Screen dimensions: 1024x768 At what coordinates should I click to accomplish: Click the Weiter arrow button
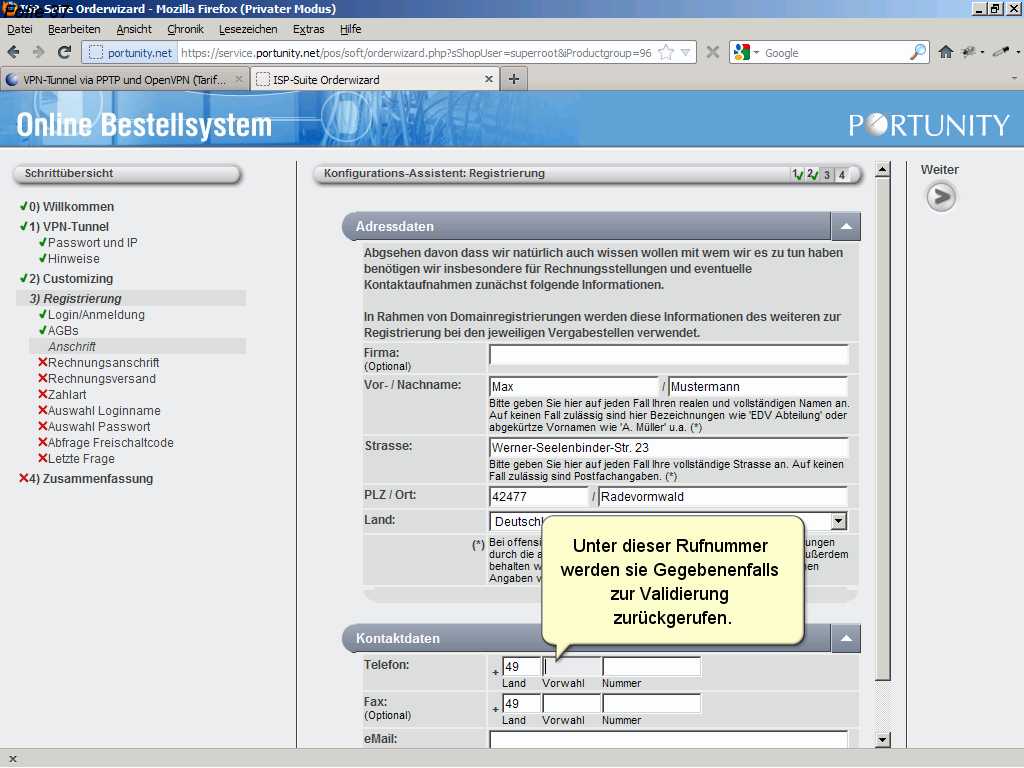(940, 198)
